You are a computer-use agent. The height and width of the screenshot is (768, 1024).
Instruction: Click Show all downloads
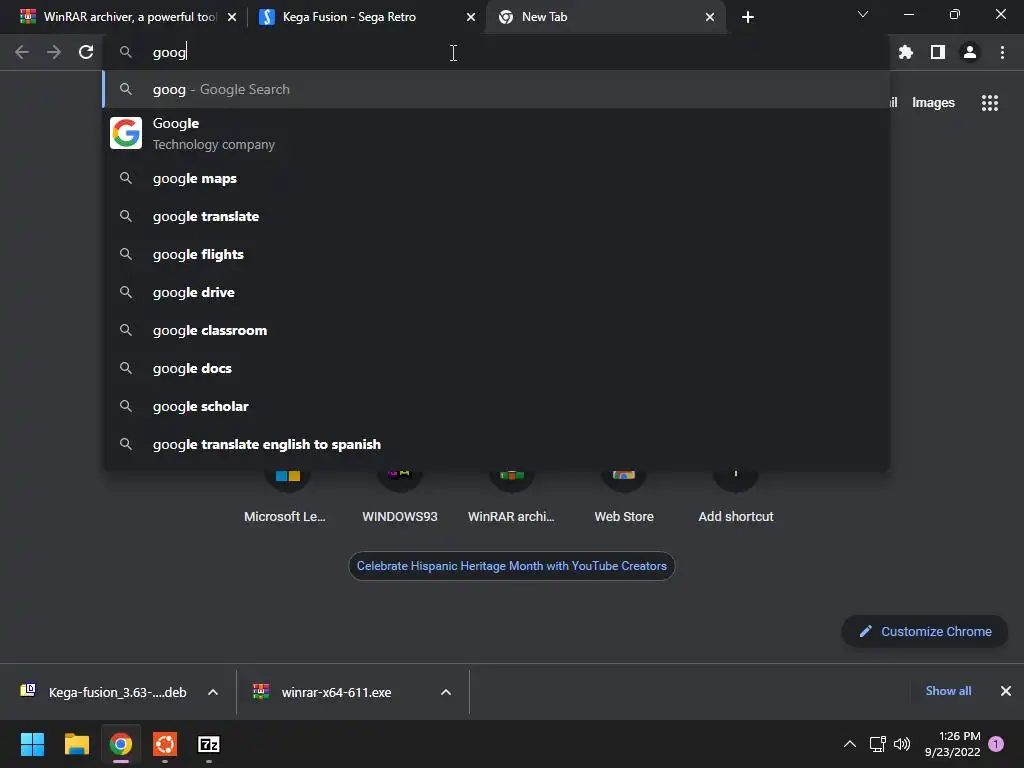click(x=948, y=691)
